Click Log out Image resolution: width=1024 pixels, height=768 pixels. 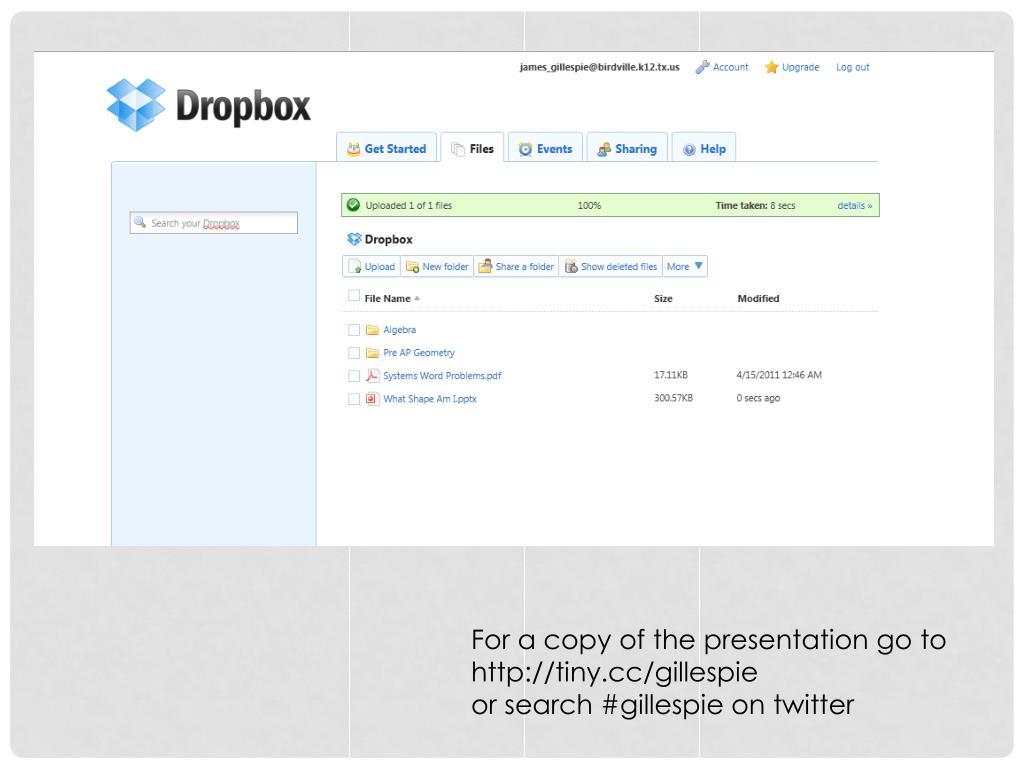tap(853, 67)
